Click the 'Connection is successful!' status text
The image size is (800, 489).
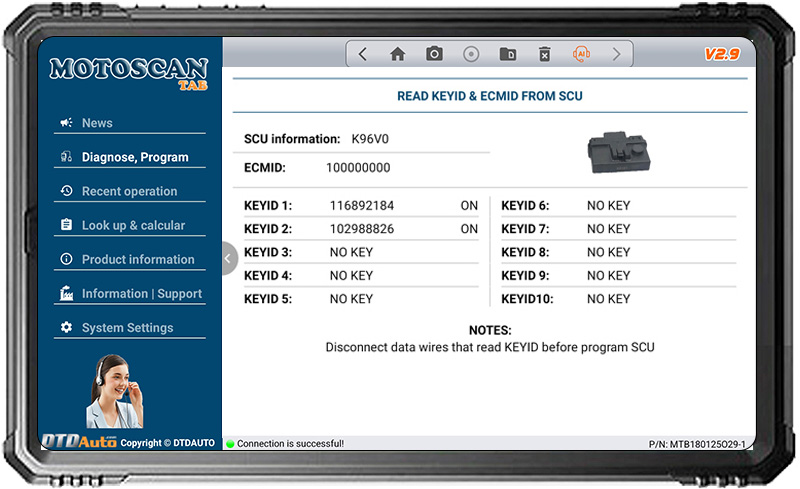coord(290,444)
